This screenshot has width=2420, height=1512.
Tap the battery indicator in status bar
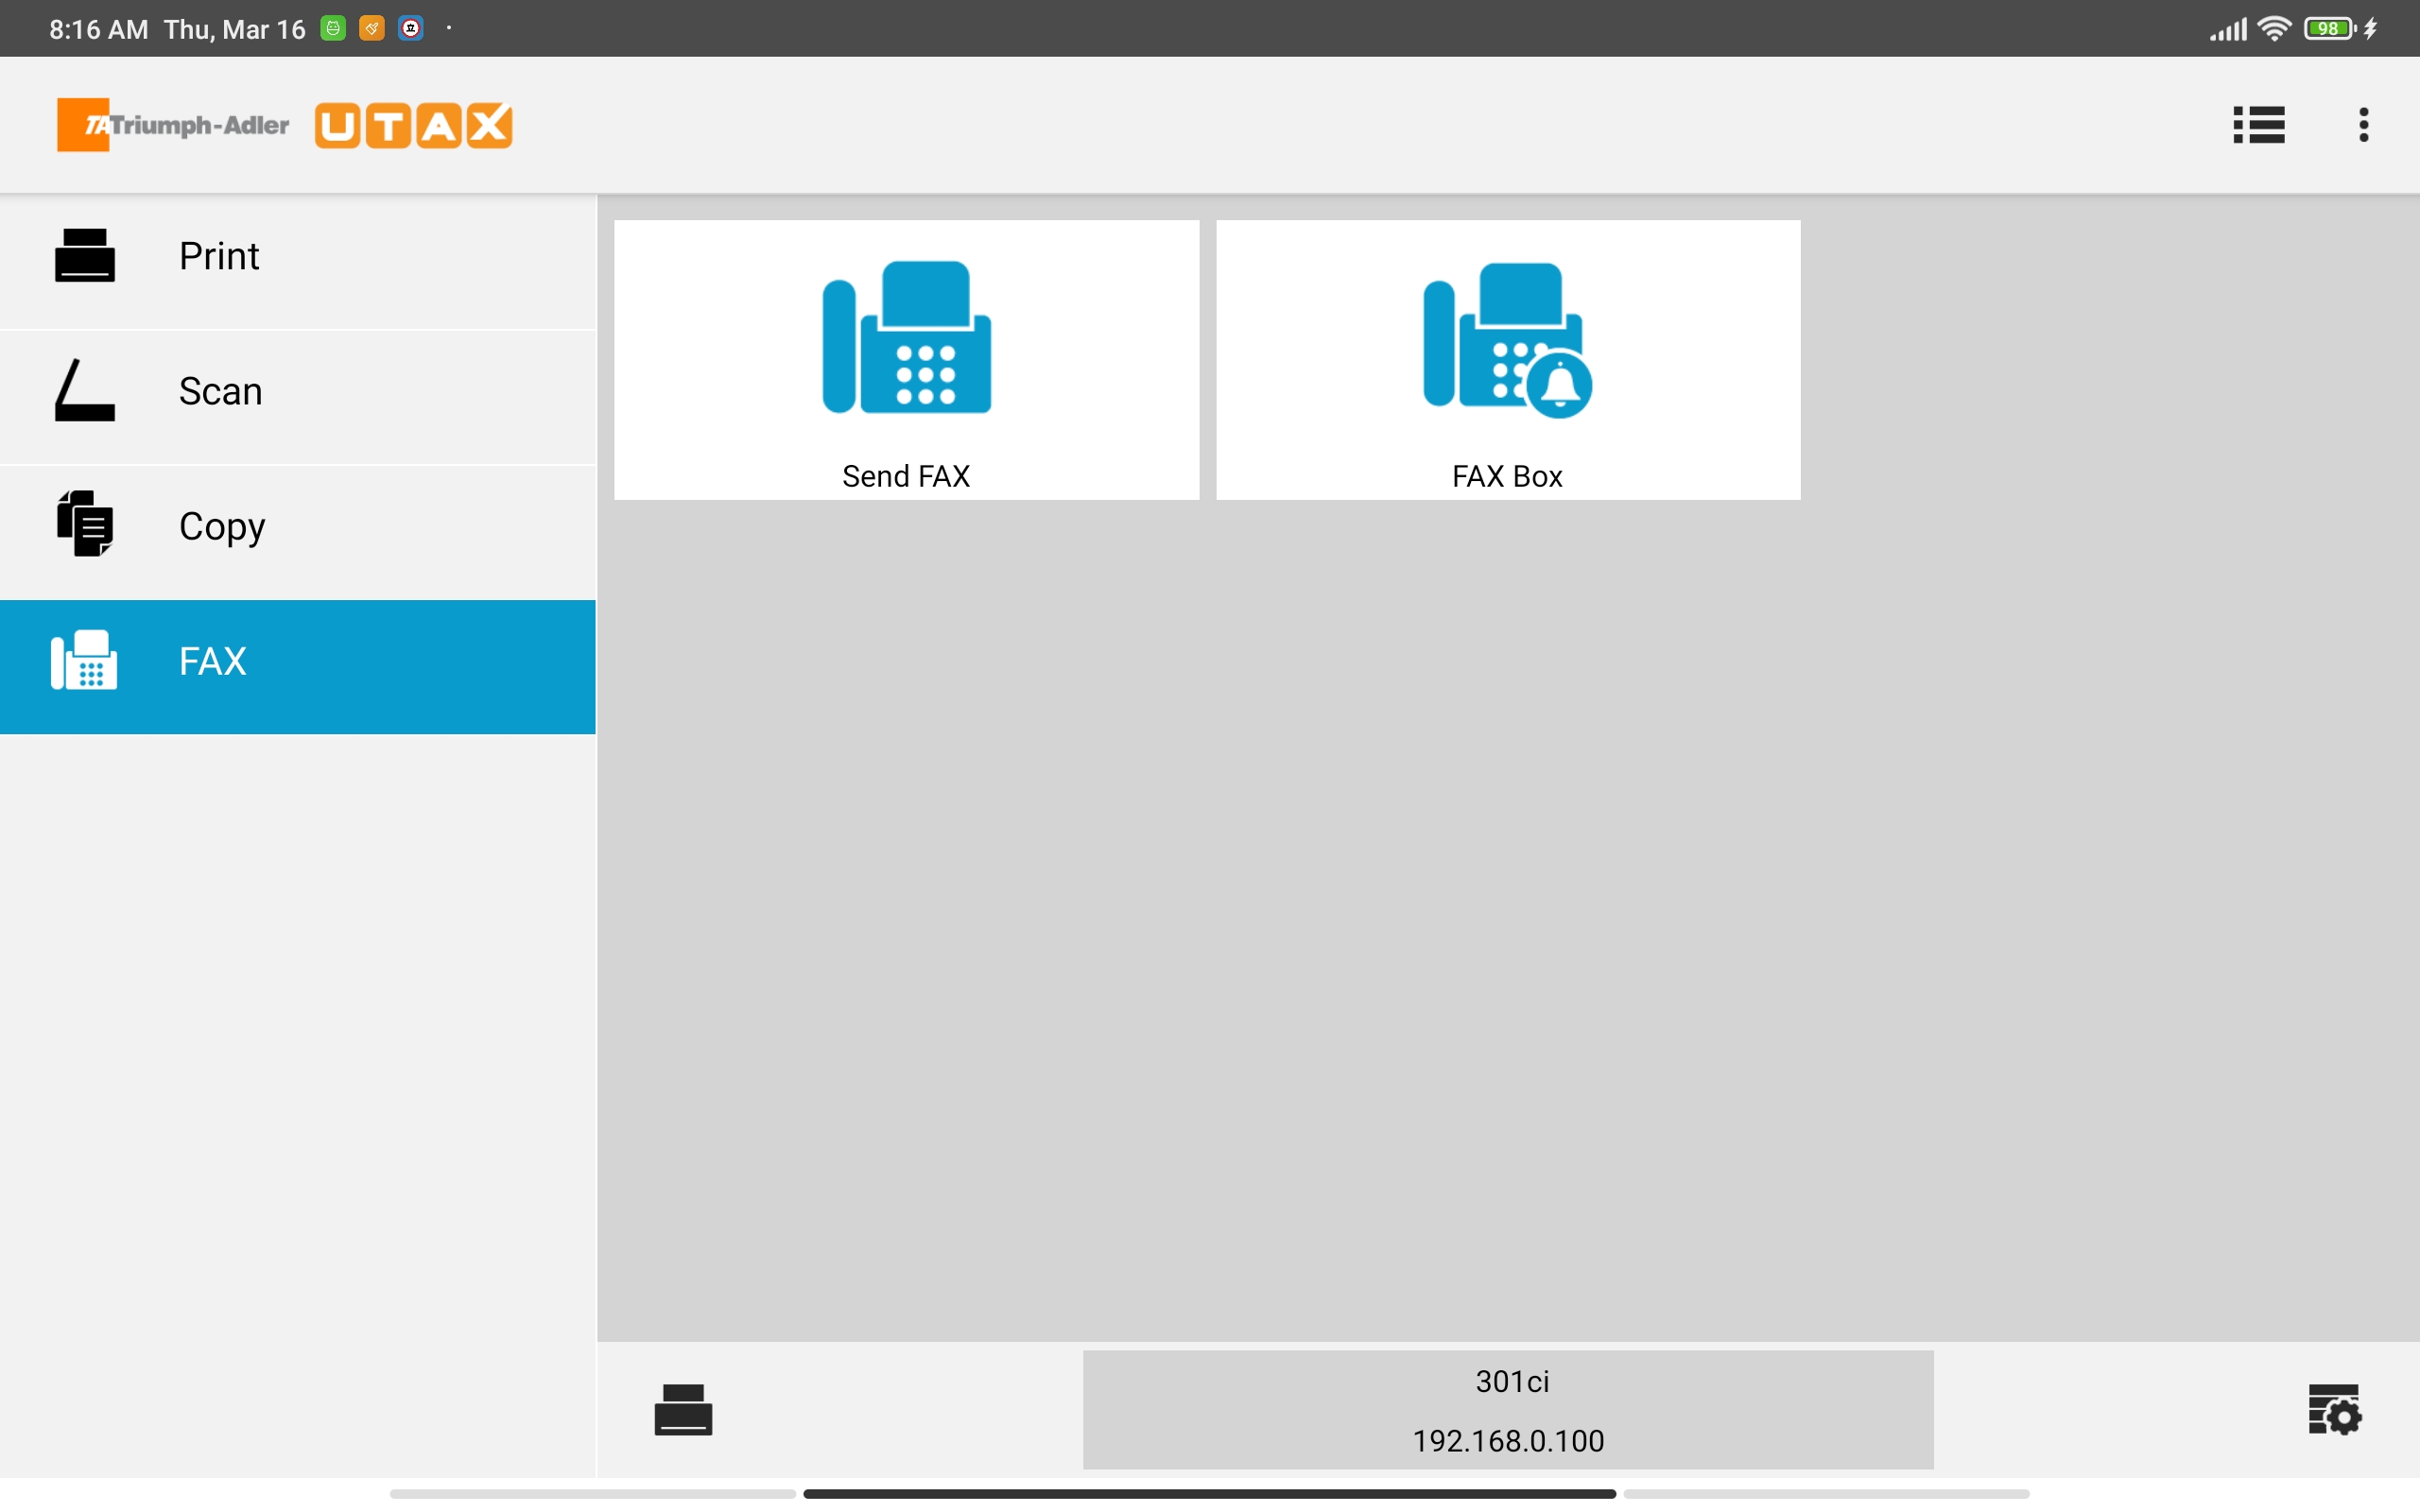pos(2329,28)
